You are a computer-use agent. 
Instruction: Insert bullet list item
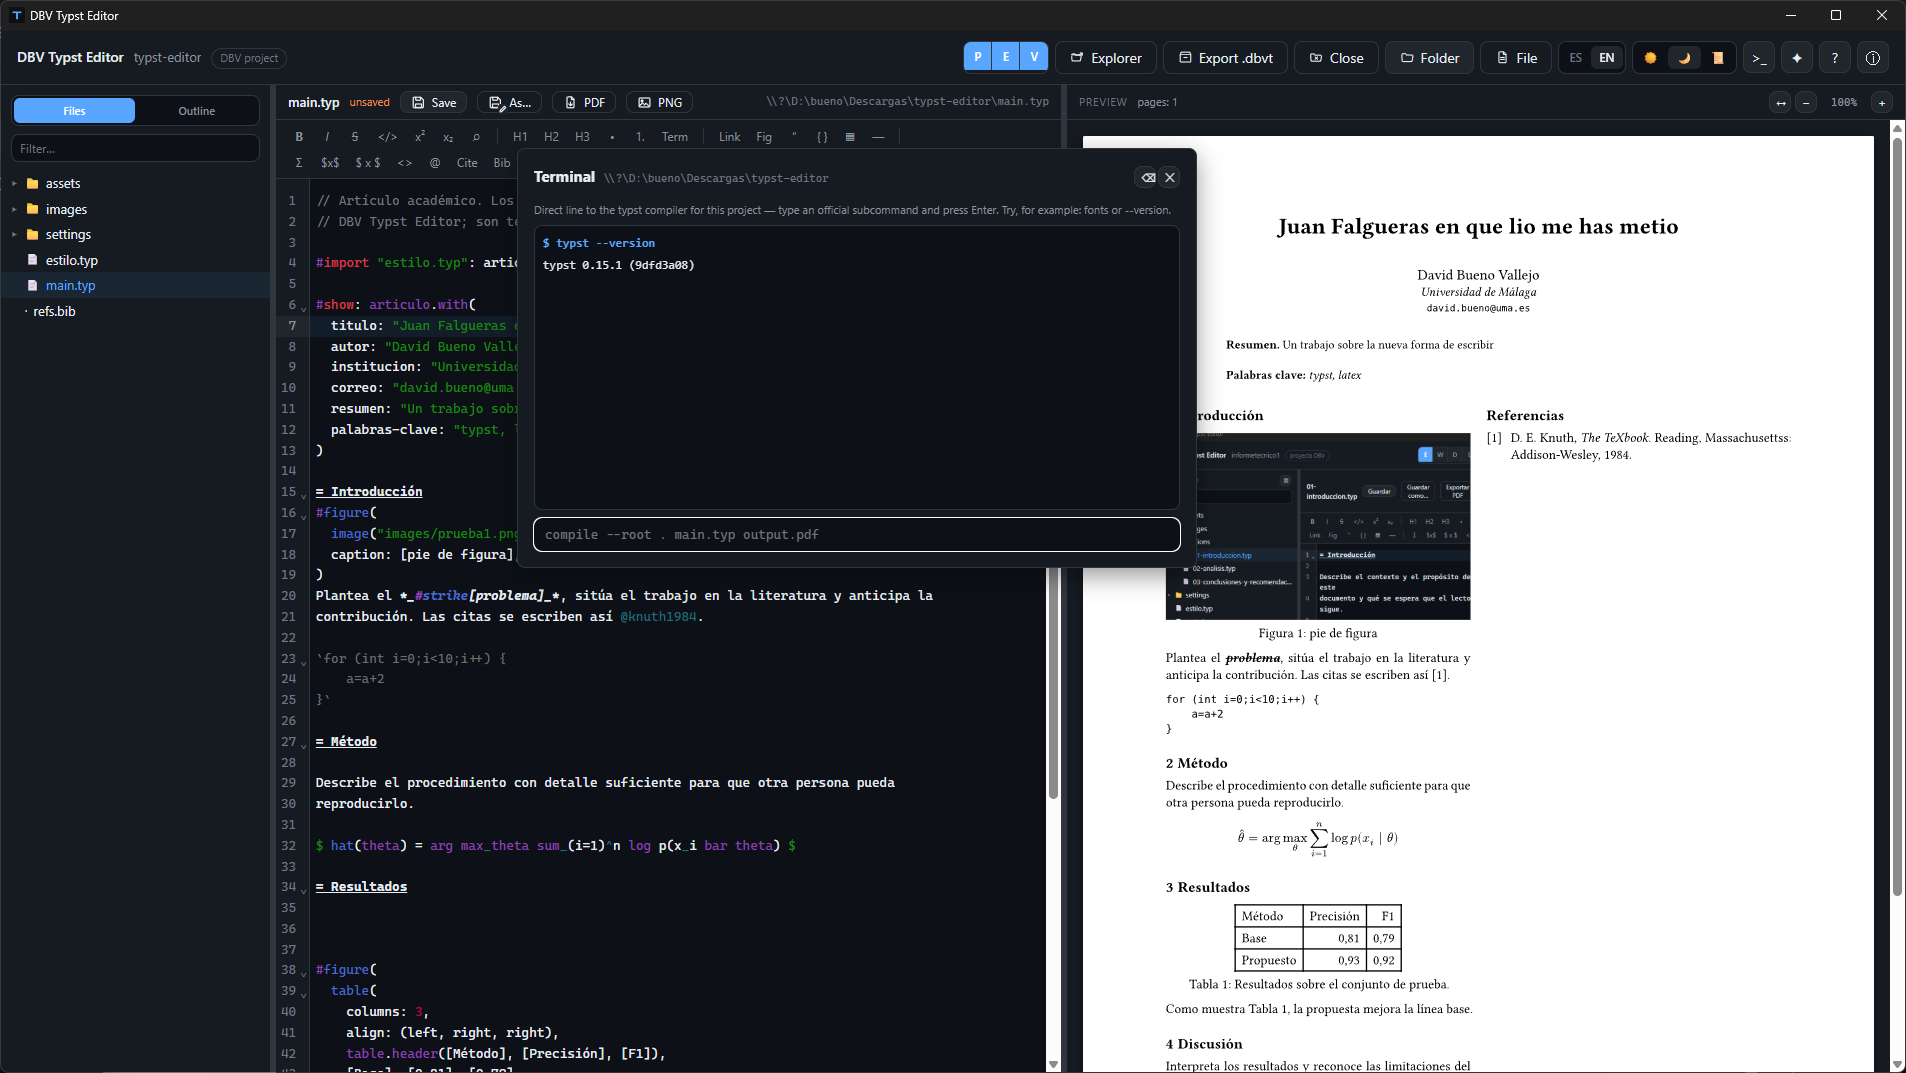click(612, 137)
